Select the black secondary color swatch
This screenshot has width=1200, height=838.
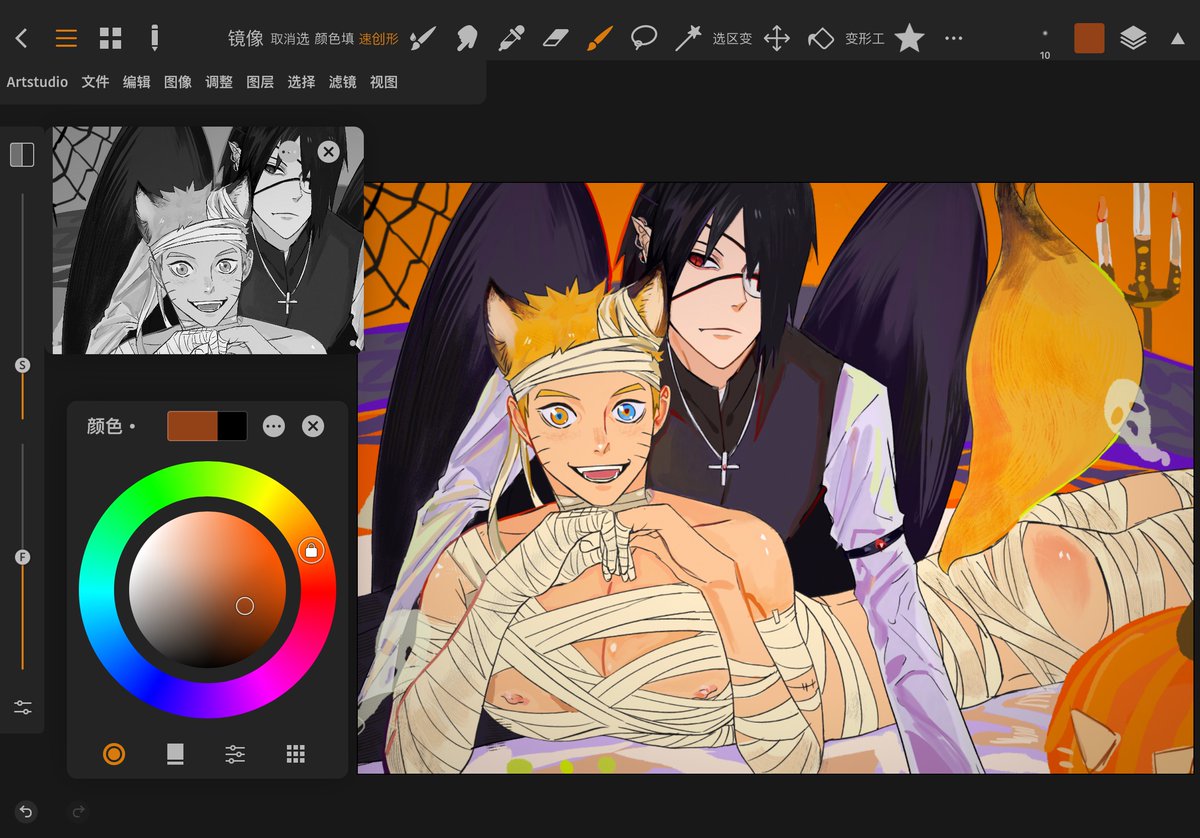(x=233, y=426)
